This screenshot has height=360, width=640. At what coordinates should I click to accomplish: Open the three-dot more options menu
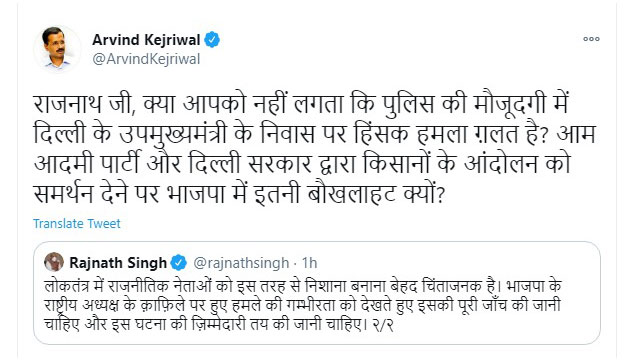point(591,39)
